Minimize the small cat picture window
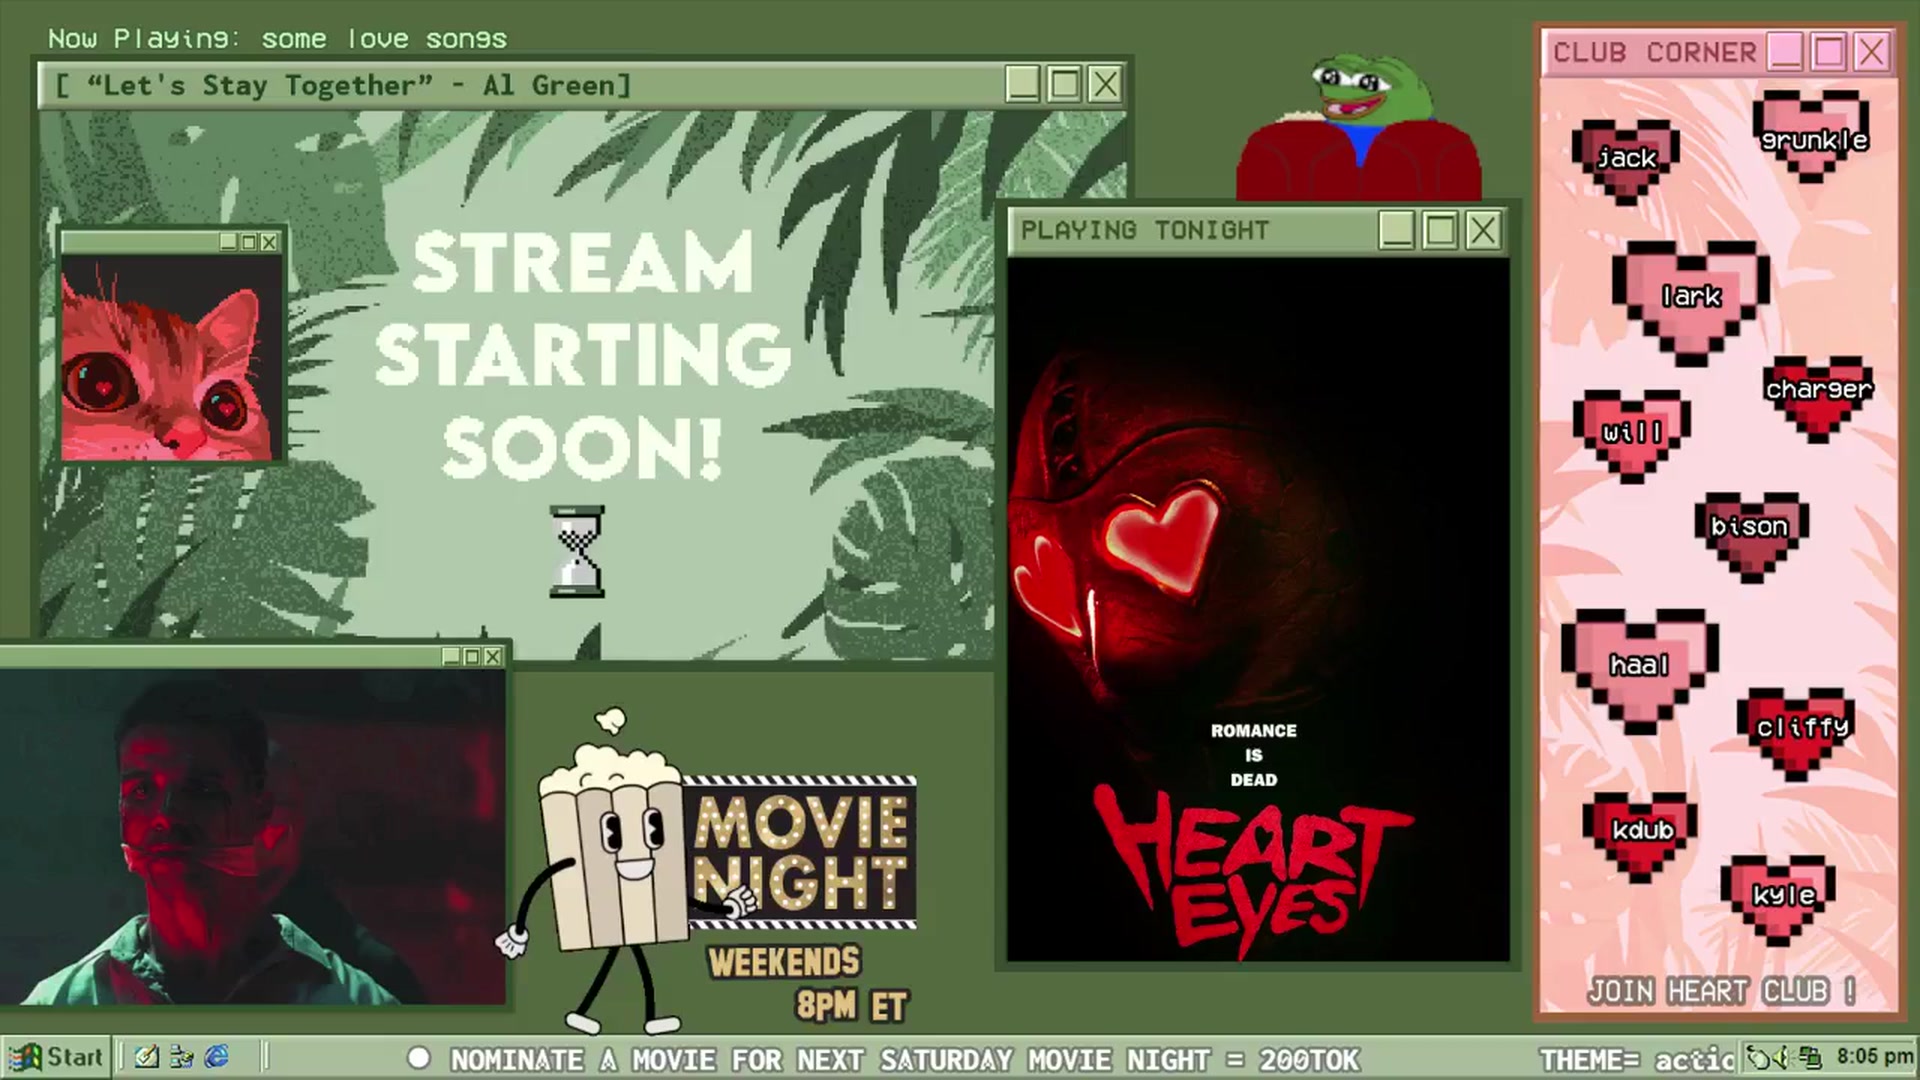 [x=229, y=242]
